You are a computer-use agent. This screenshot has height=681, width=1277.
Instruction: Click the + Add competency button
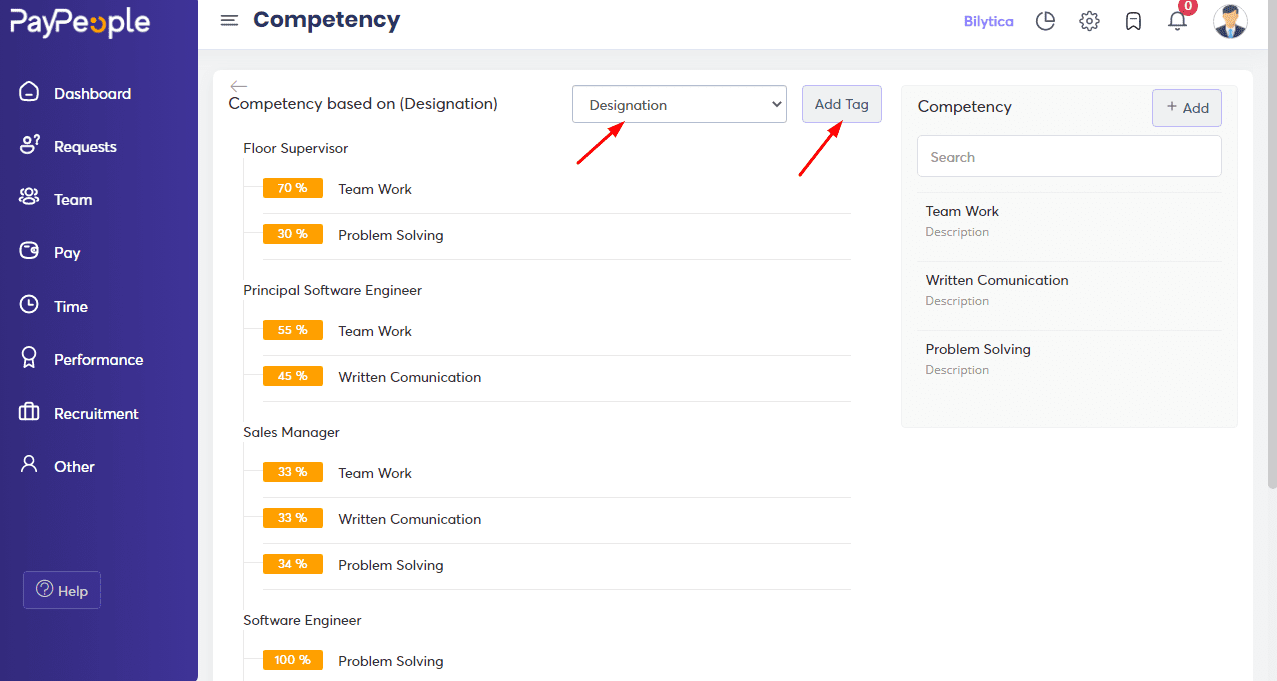[1187, 108]
